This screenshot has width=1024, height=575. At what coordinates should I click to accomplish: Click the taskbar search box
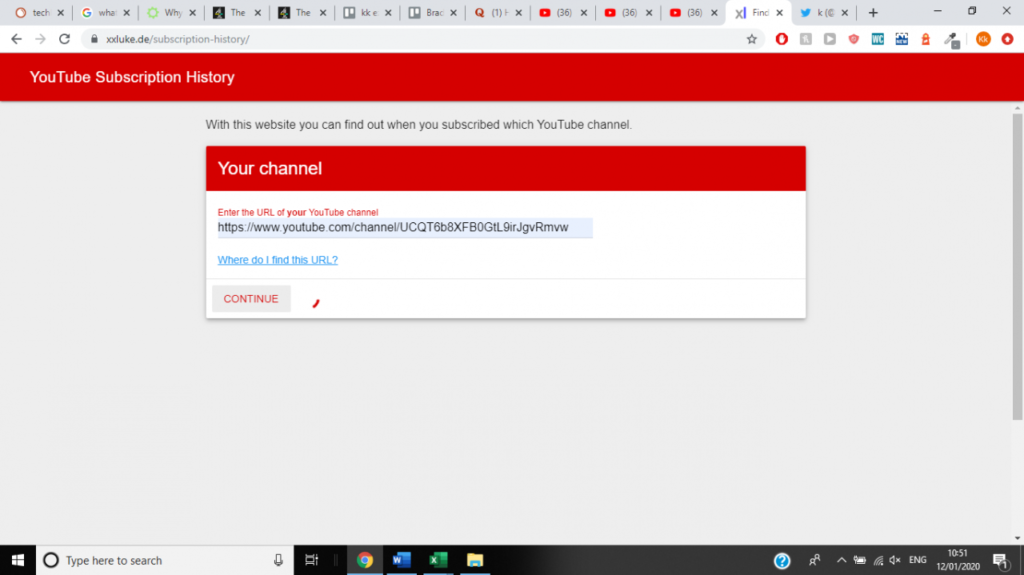tap(165, 560)
